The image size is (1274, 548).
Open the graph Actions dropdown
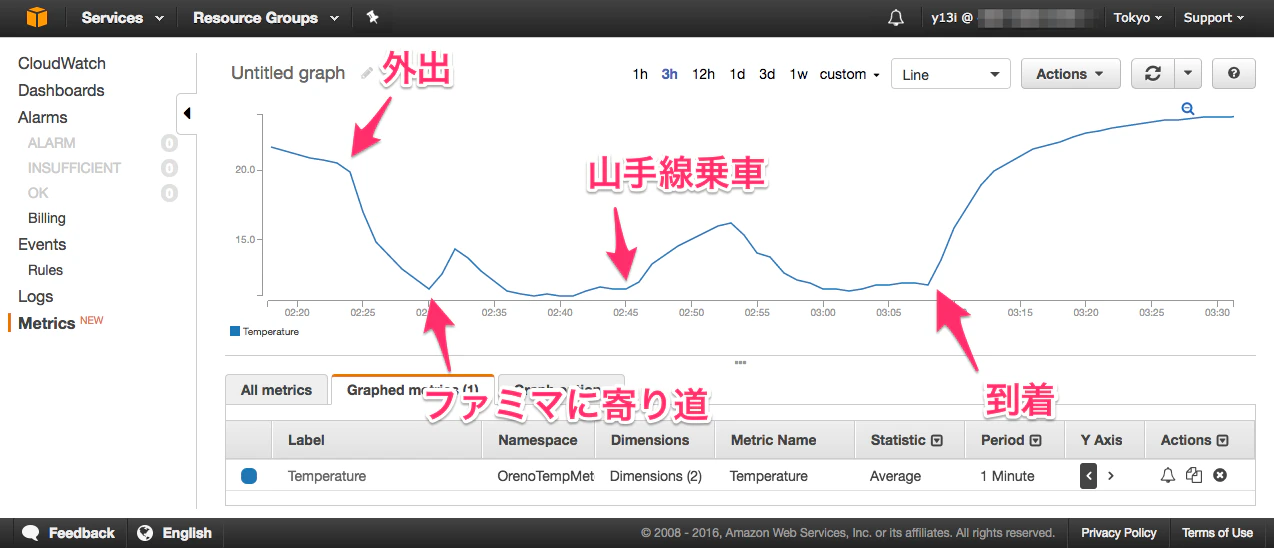[x=1070, y=74]
